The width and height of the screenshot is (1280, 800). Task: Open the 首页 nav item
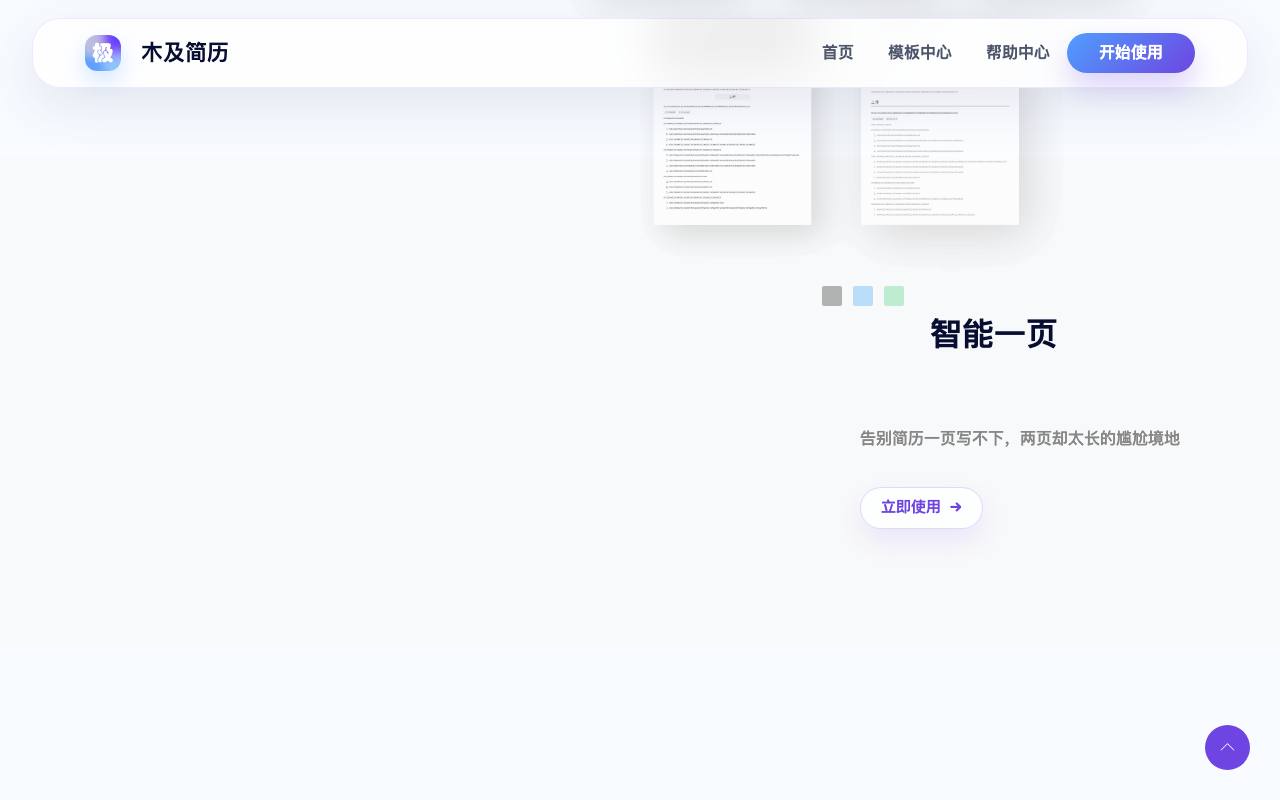pos(838,53)
